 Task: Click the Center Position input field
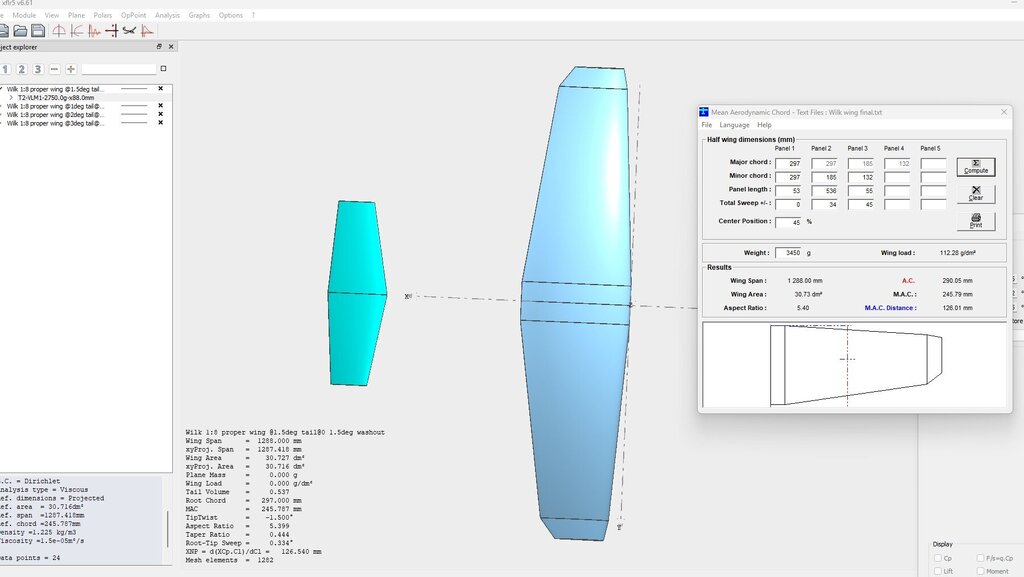788,222
